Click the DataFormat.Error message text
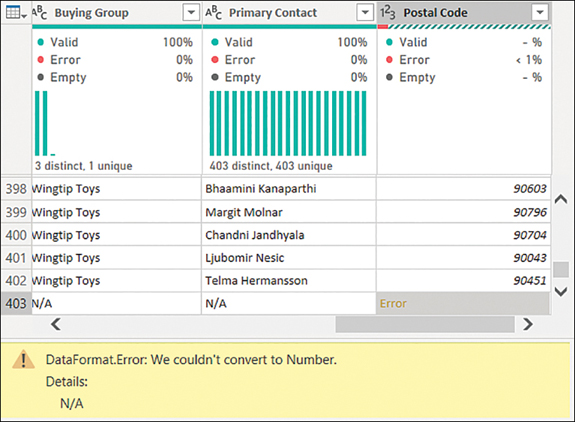 coord(191,360)
